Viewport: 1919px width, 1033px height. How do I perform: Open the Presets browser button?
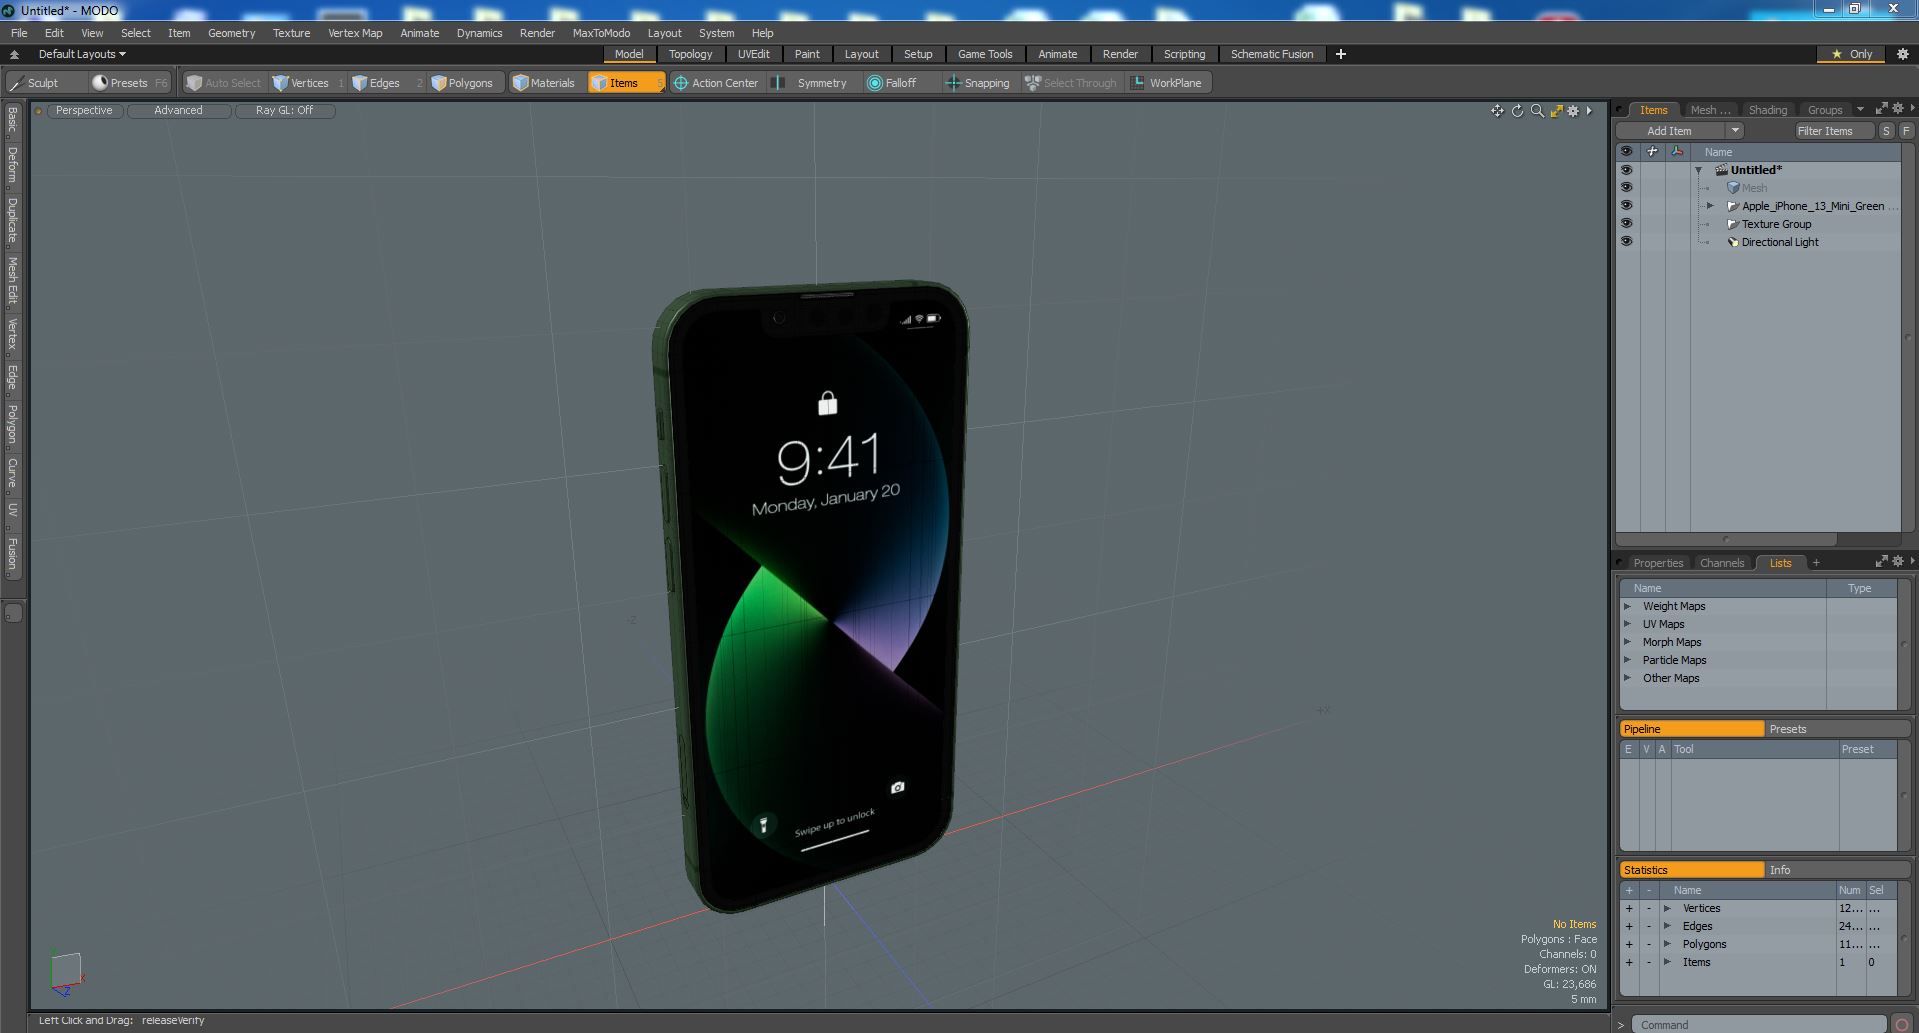[x=129, y=83]
